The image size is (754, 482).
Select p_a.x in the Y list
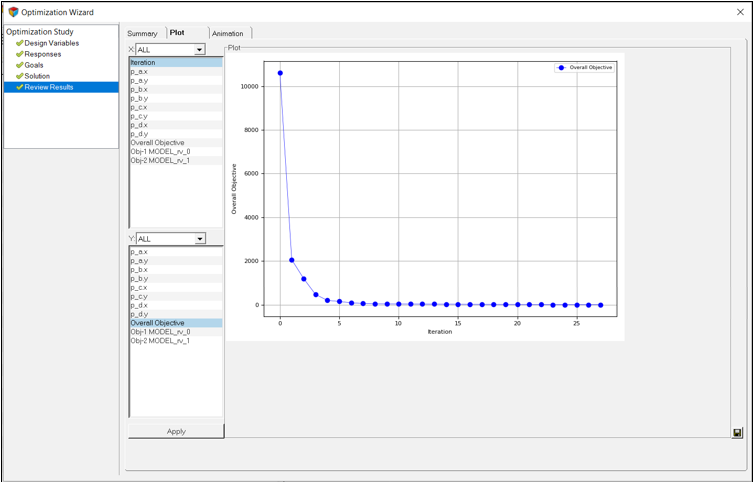coord(139,252)
